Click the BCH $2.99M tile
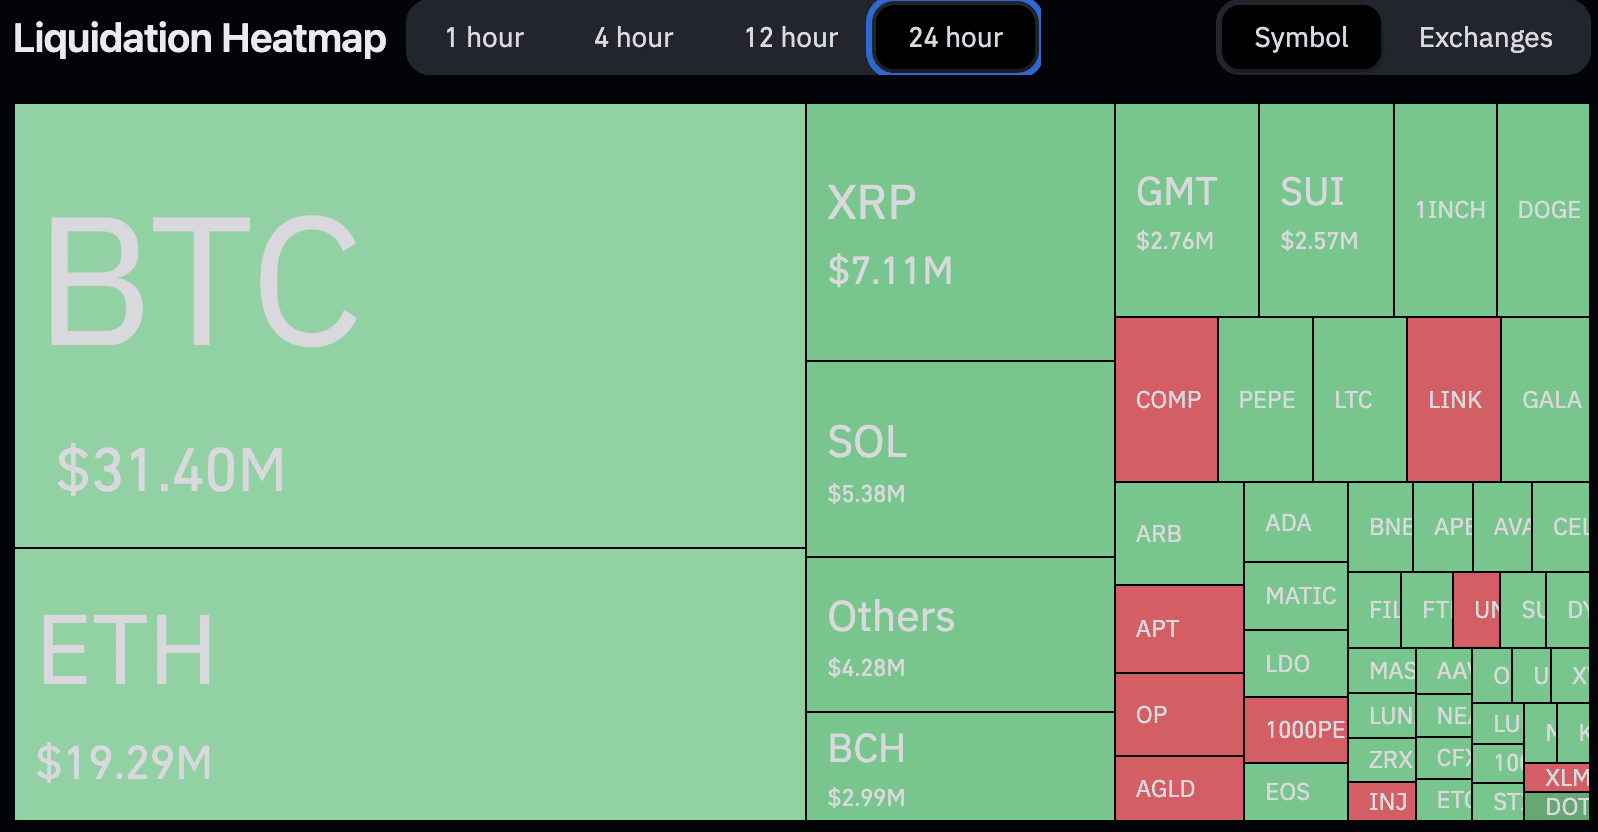This screenshot has width=1598, height=832. click(x=960, y=767)
